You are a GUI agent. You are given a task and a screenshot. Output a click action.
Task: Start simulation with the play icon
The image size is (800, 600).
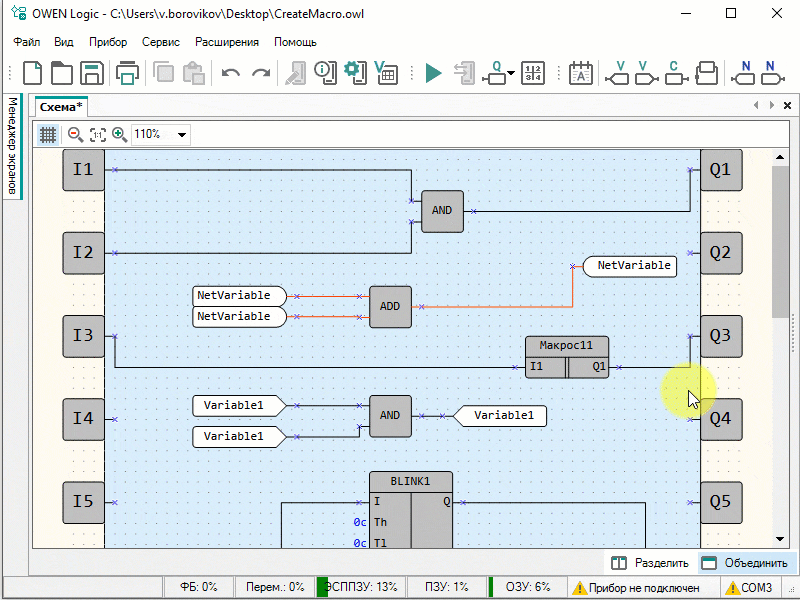433,73
